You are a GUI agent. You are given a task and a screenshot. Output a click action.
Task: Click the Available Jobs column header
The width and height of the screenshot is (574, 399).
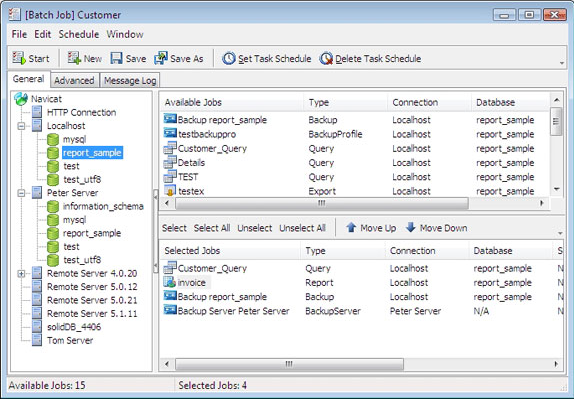click(231, 102)
